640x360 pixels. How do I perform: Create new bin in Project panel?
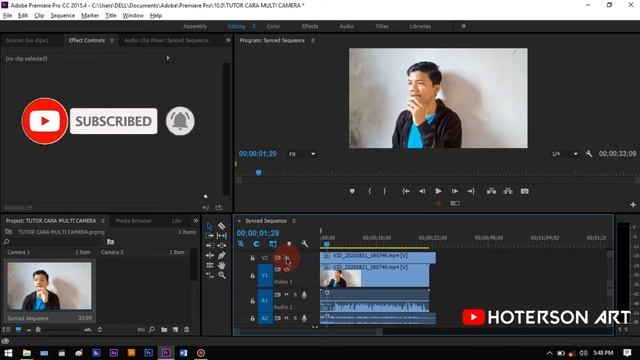(164, 329)
